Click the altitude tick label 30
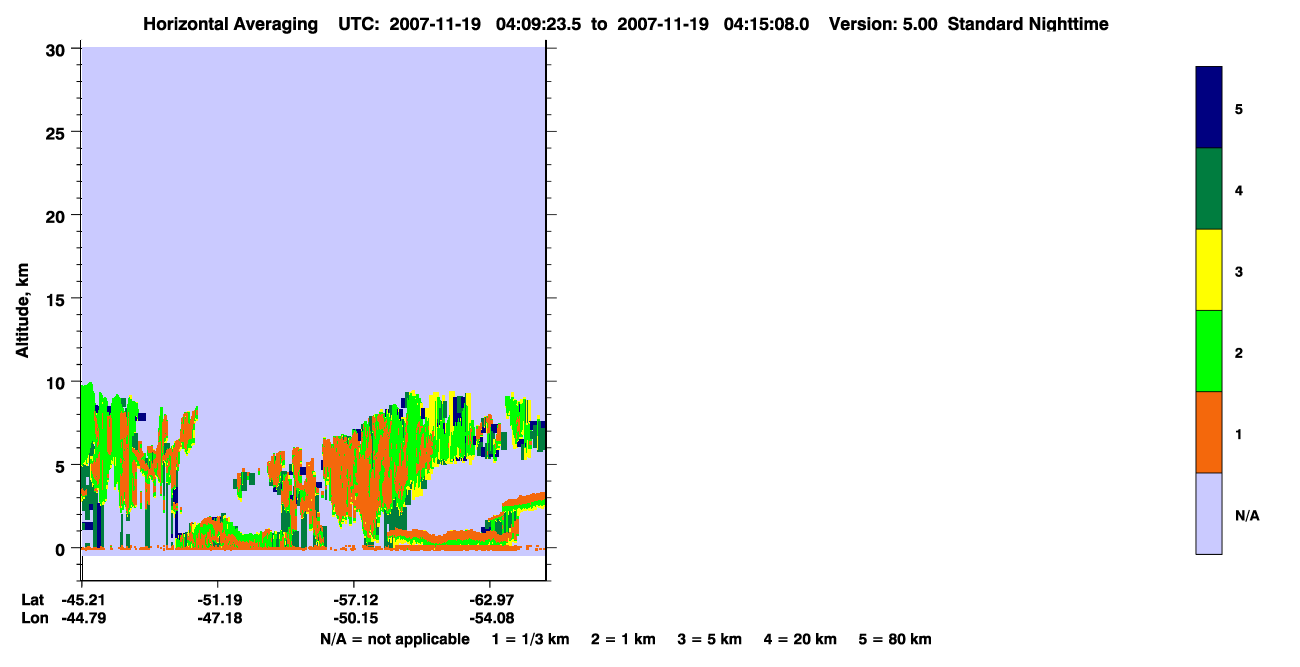The width and height of the screenshot is (1300, 667). [58, 50]
